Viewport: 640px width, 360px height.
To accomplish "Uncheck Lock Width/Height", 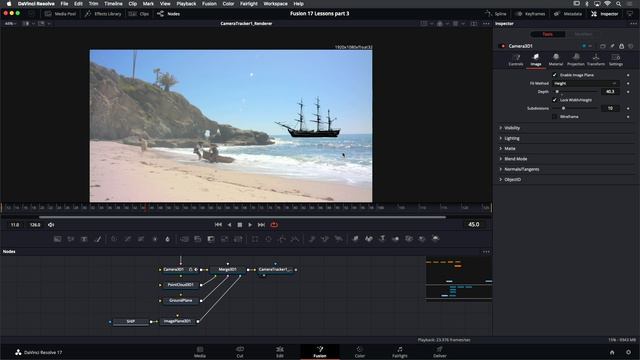I will 554,100.
